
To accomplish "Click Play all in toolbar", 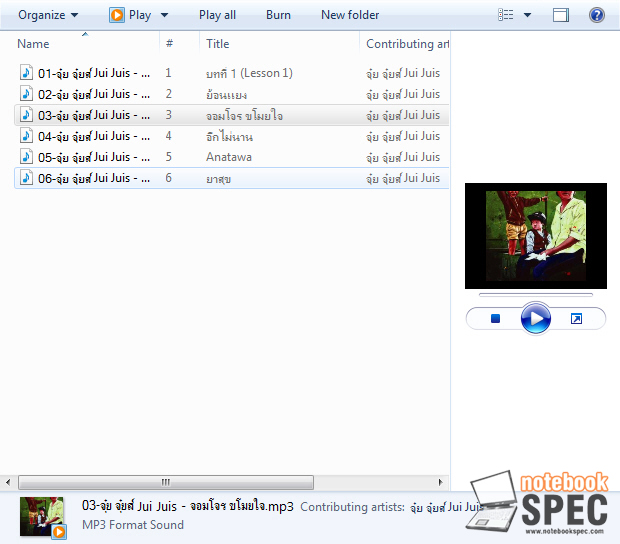I will click(217, 15).
